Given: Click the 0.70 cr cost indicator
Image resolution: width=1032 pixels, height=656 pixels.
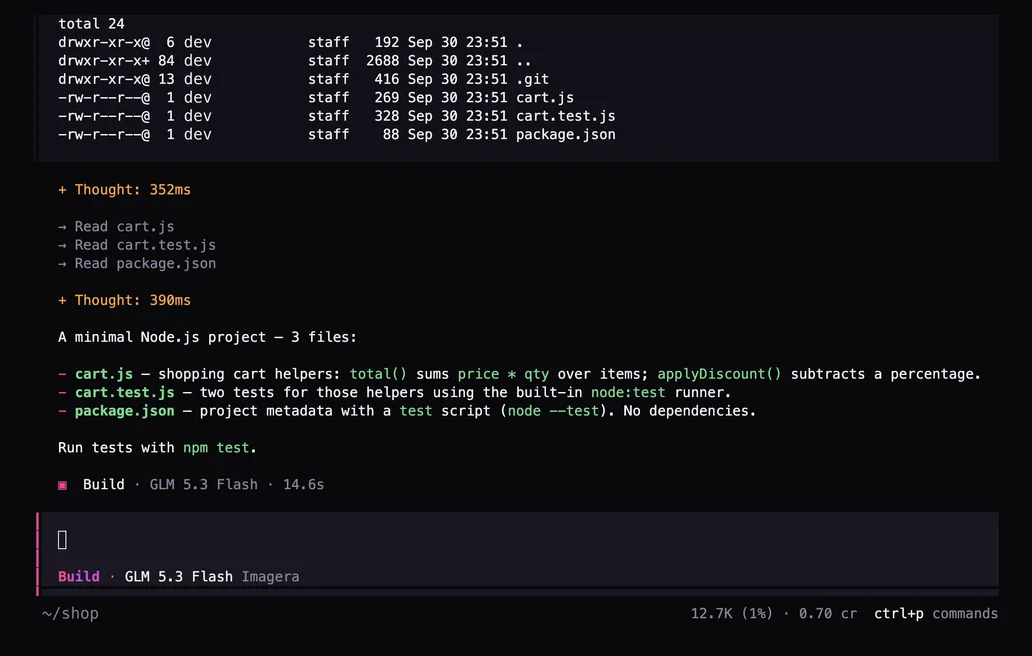Looking at the screenshot, I should click(x=828, y=613).
